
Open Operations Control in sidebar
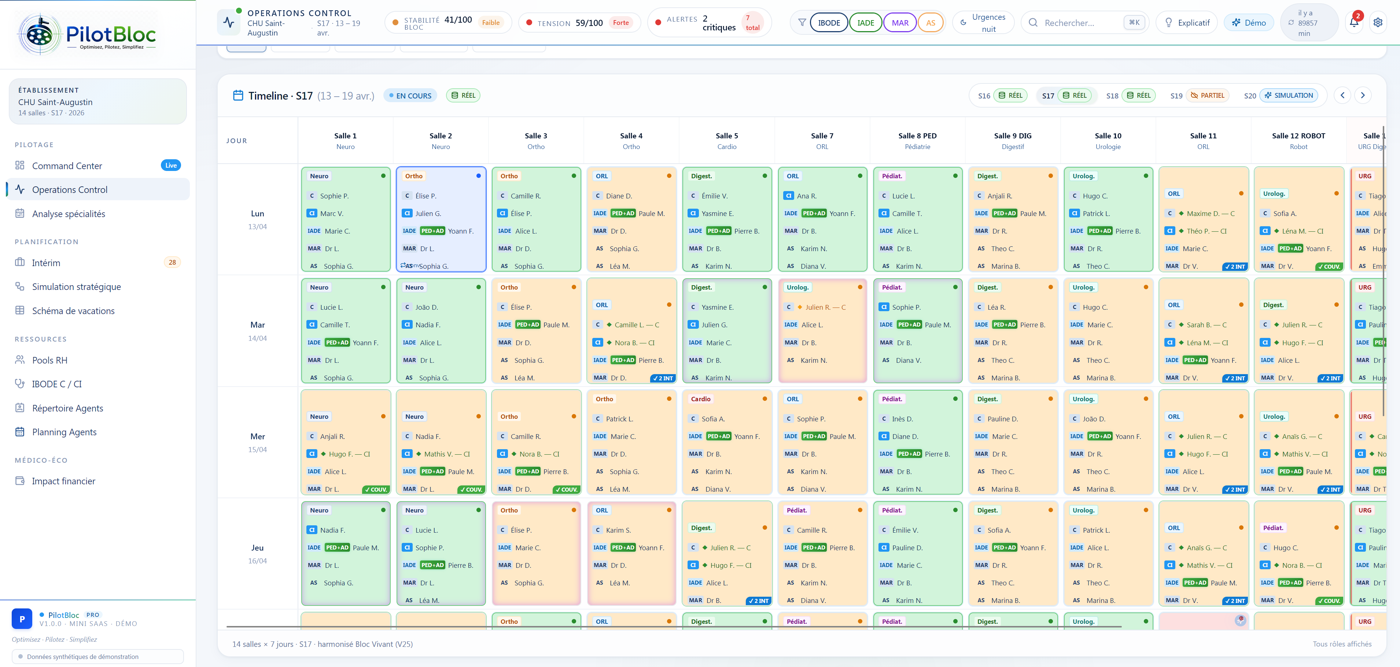tap(98, 189)
